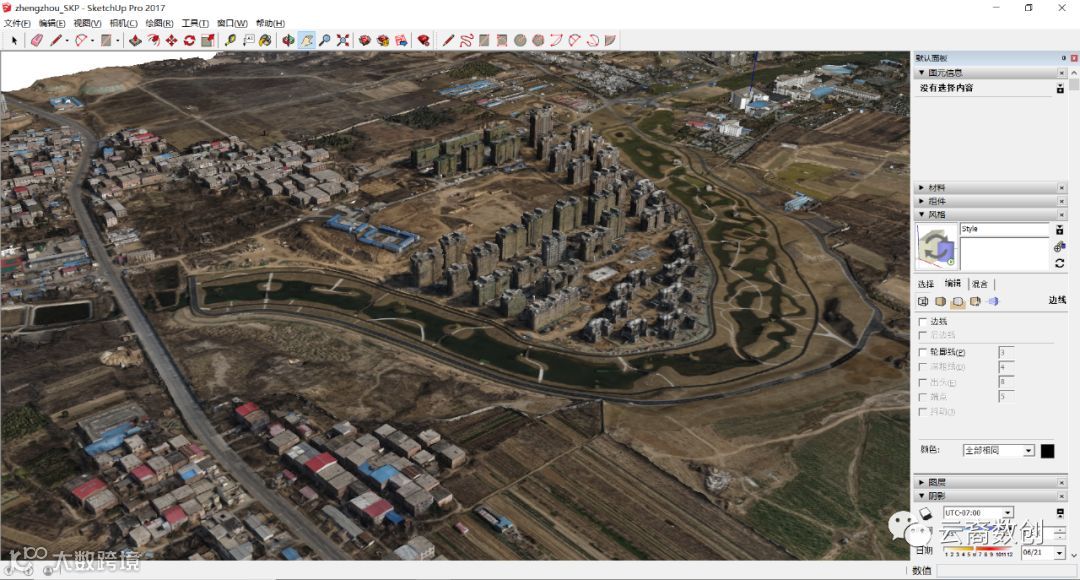Collapse the 阴影 shadows panel

922,496
